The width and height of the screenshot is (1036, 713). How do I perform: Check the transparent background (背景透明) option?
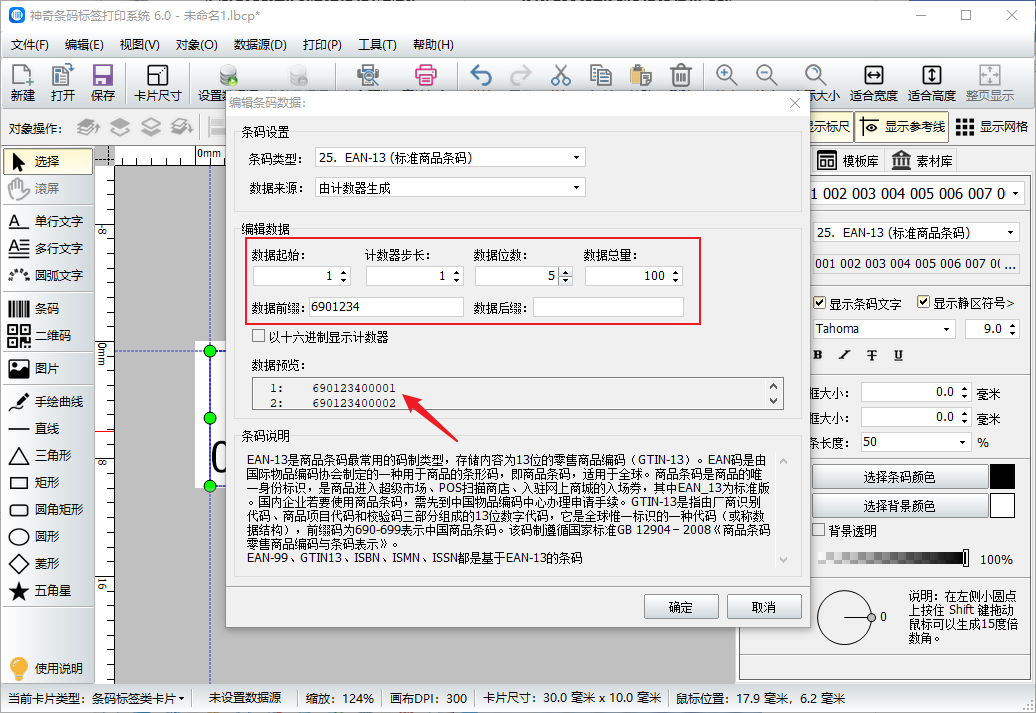819,531
